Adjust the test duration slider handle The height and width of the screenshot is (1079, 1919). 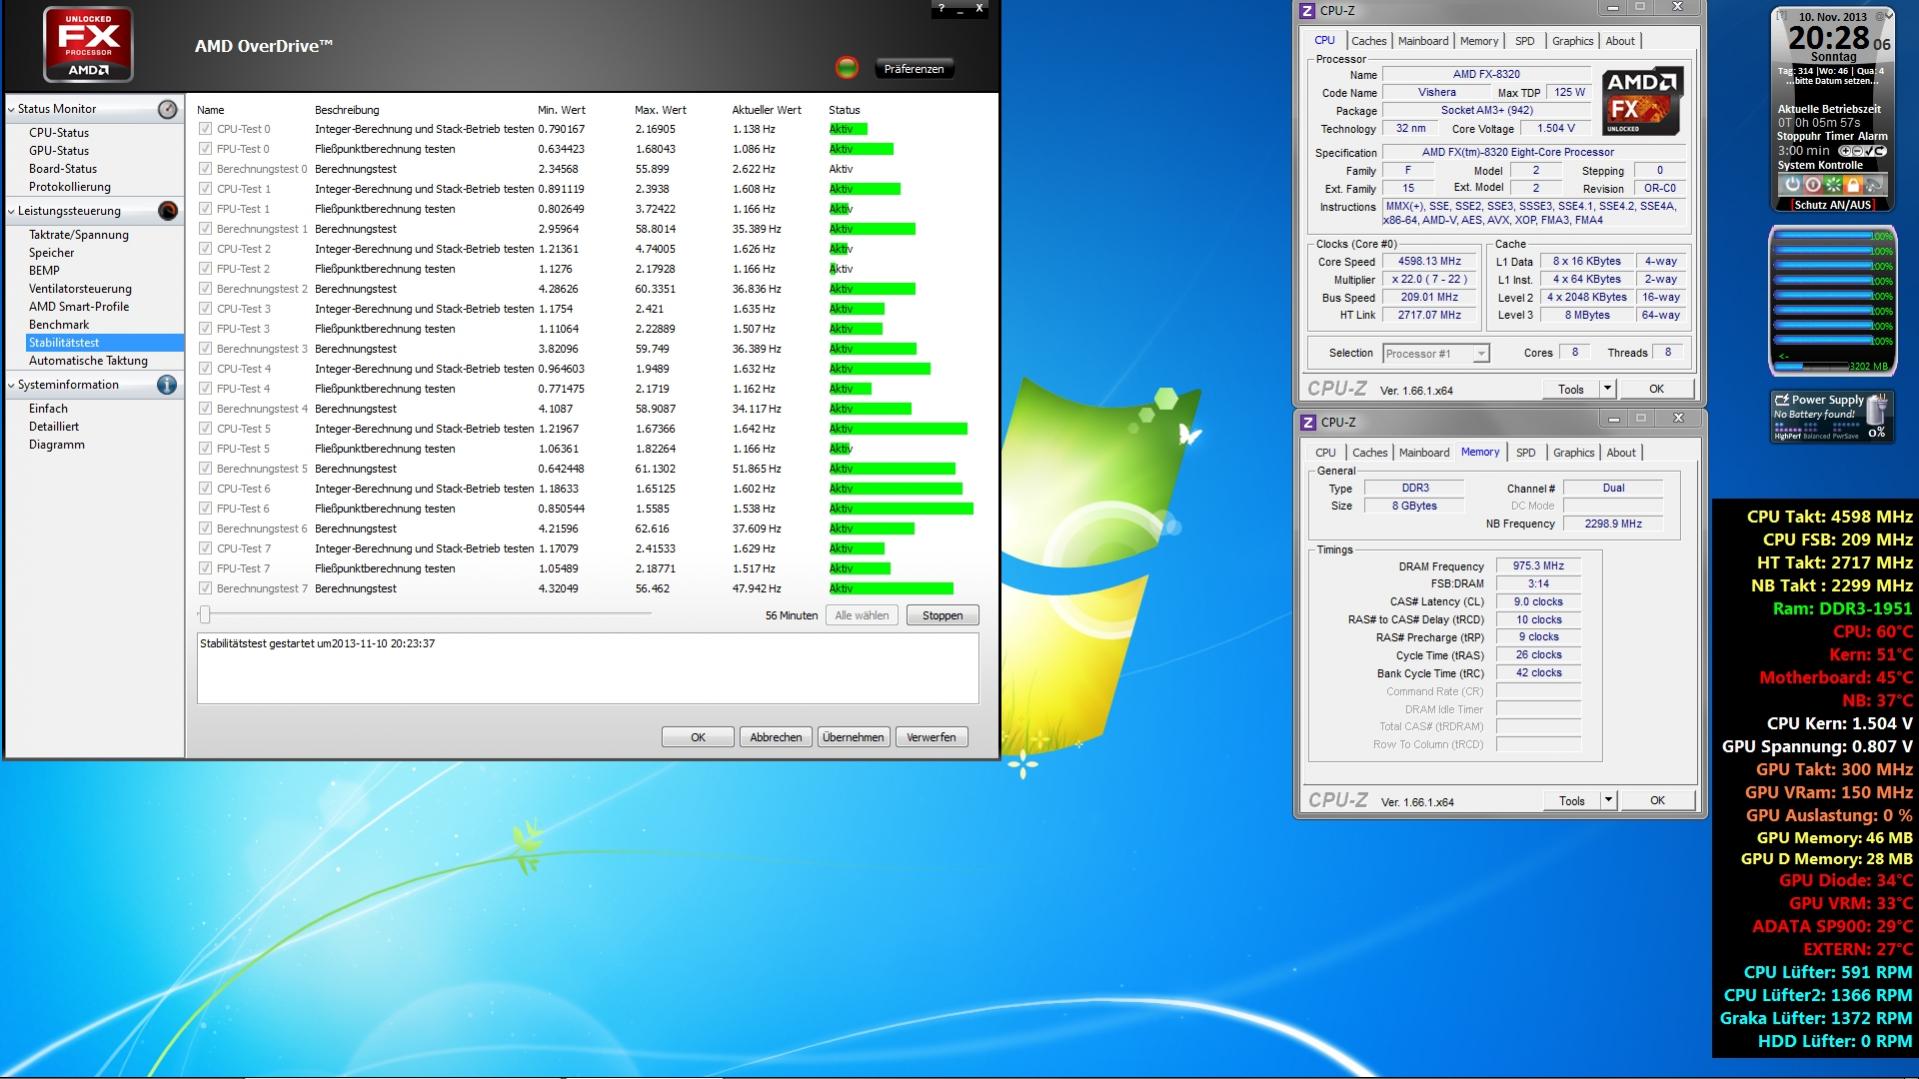[205, 614]
